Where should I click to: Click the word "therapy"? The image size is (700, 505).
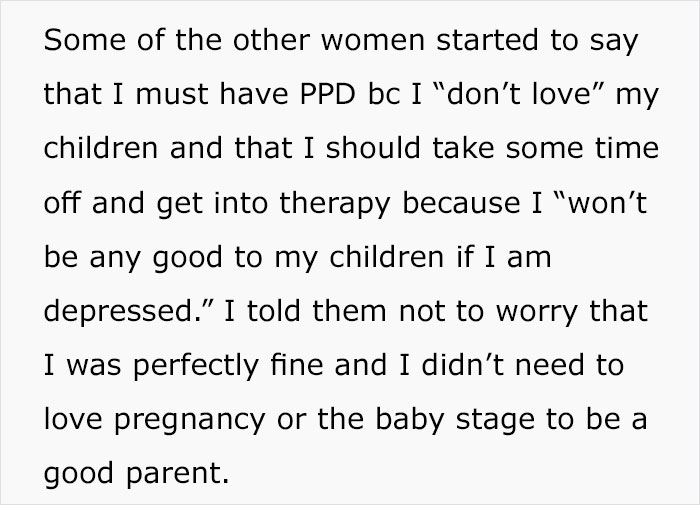click(335, 204)
